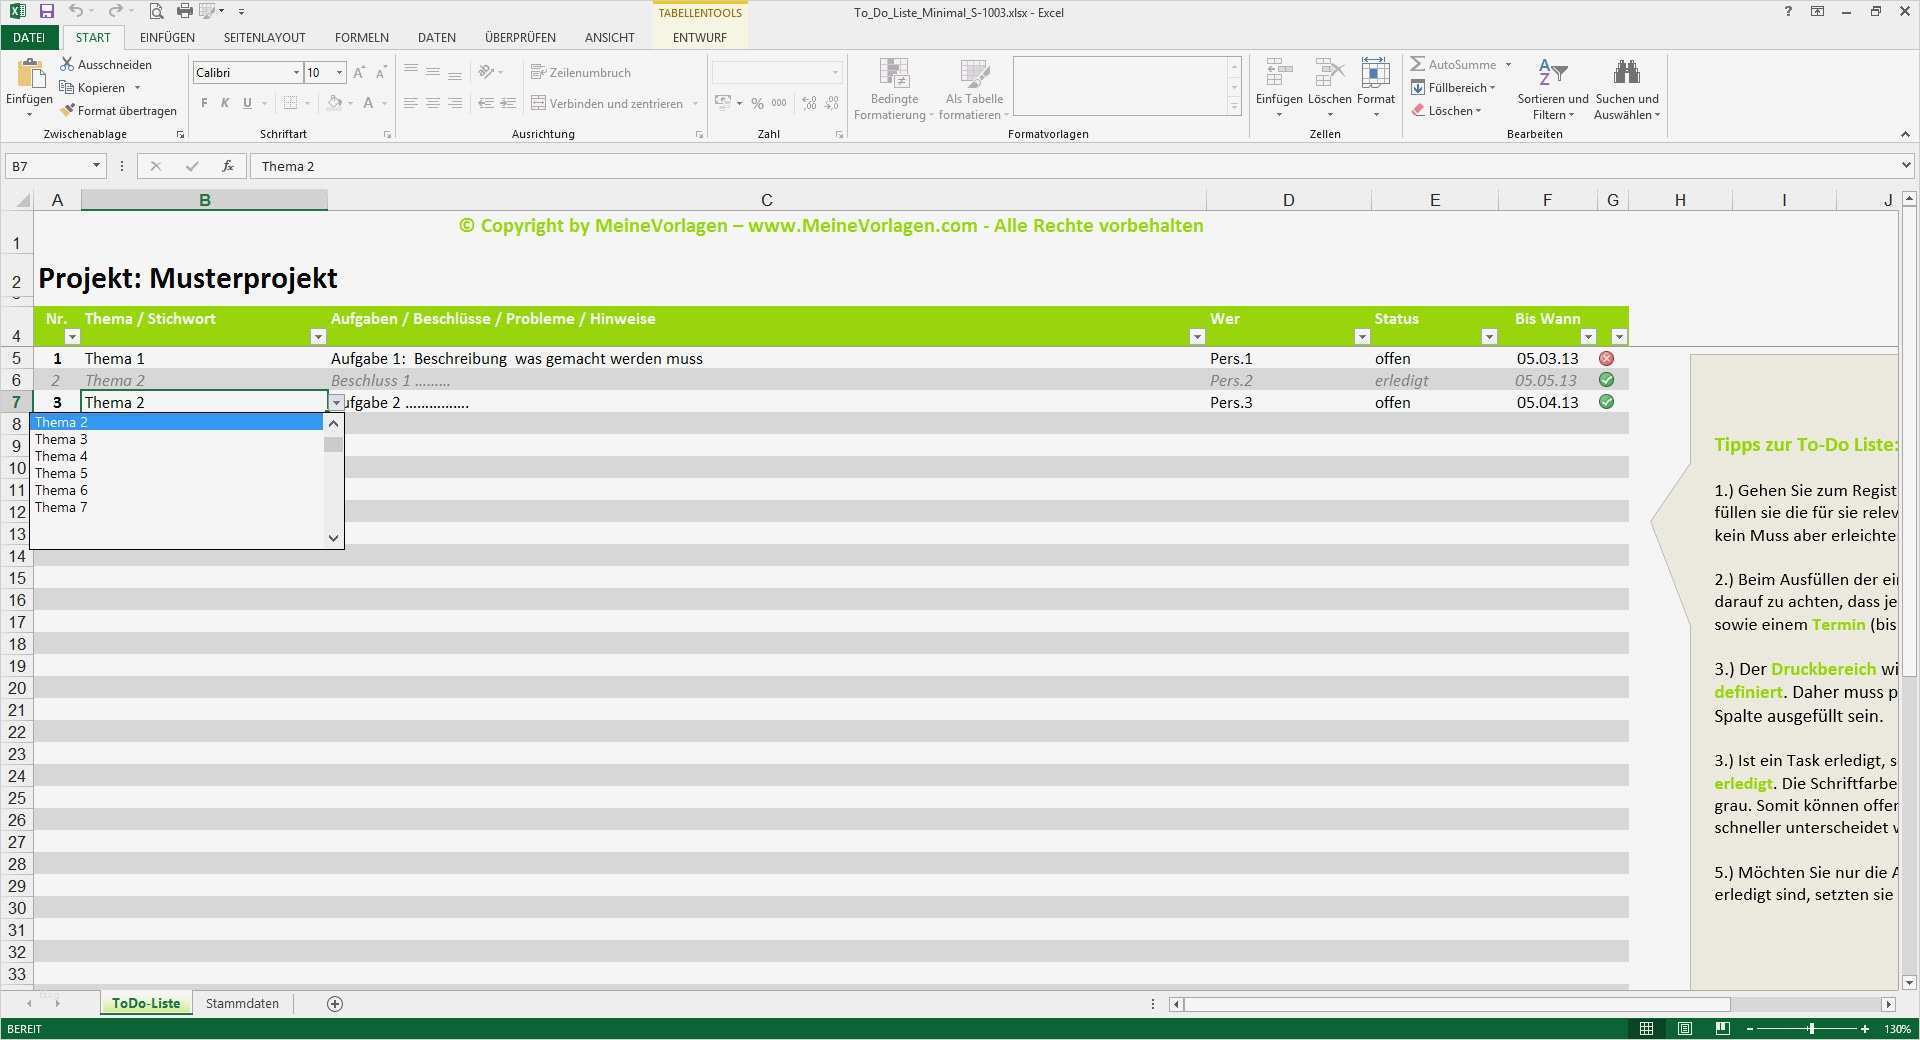This screenshot has height=1040, width=1920.
Task: Apply percent format from the Zahl group
Action: click(757, 103)
